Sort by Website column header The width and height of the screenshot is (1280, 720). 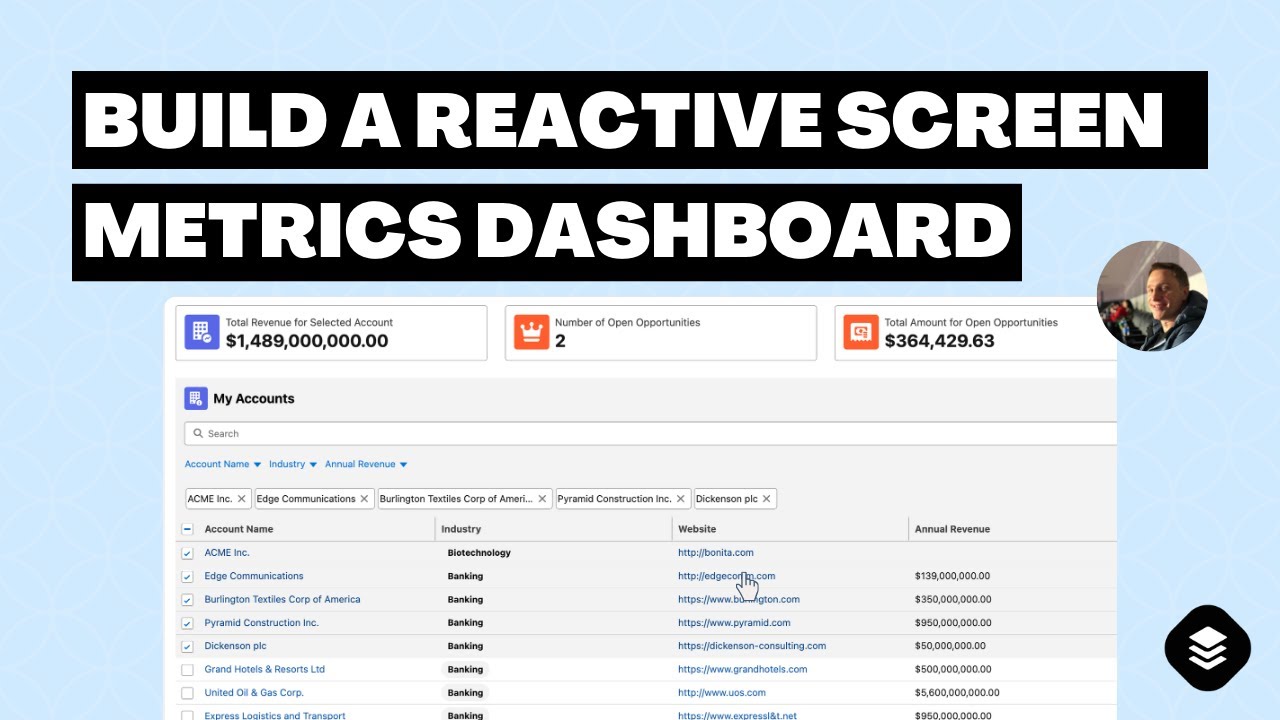pyautogui.click(x=697, y=529)
